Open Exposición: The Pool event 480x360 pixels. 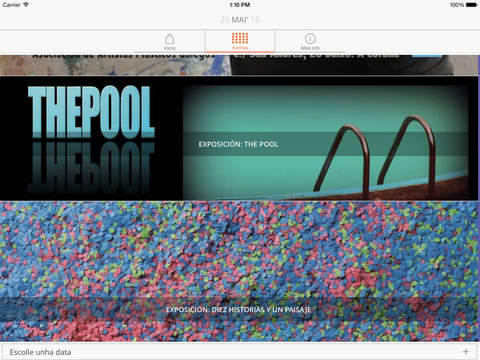coord(238,144)
